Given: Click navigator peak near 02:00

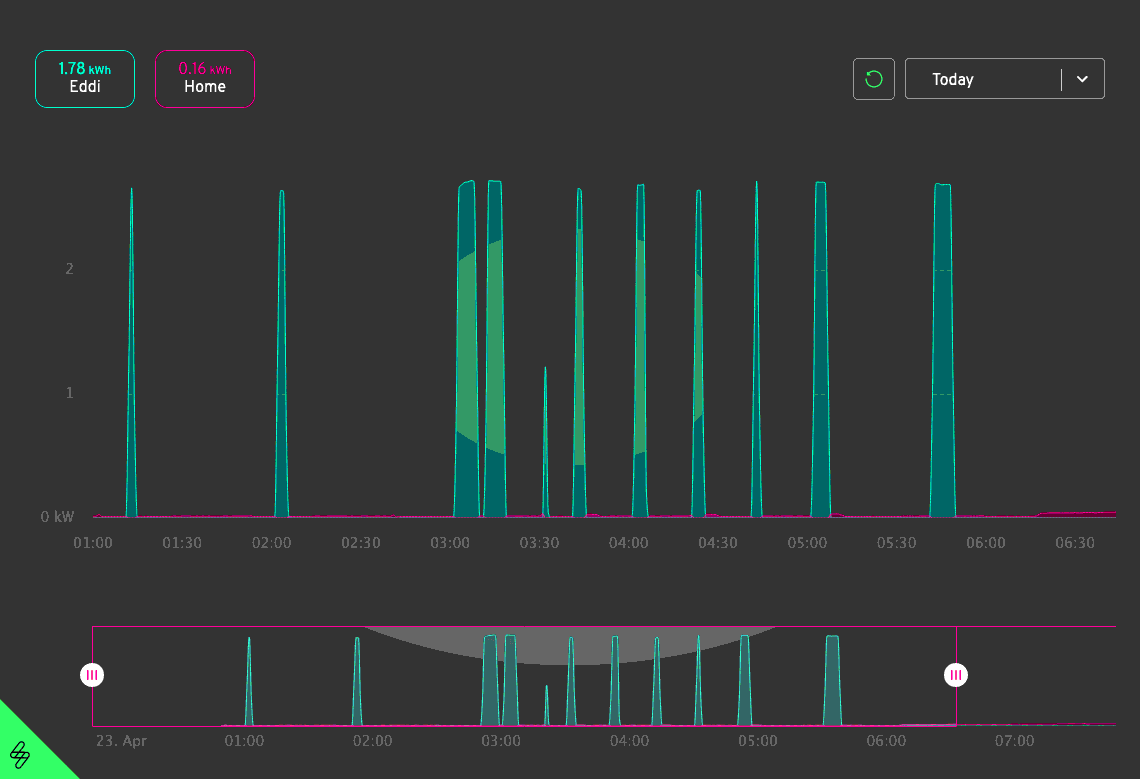Looking at the screenshot, I should (356, 690).
